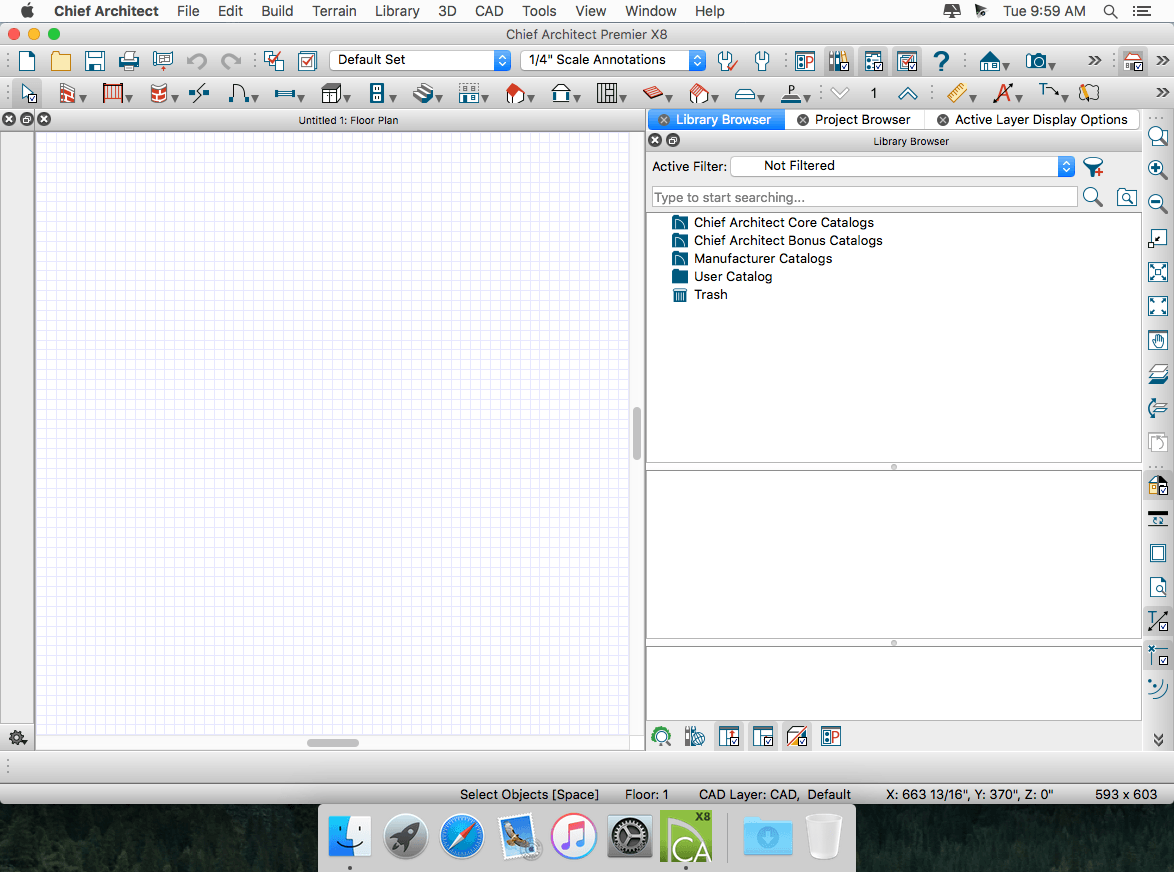Expand the side toolbar double-down chevron
This screenshot has width=1174, height=872.
pos(1158,740)
